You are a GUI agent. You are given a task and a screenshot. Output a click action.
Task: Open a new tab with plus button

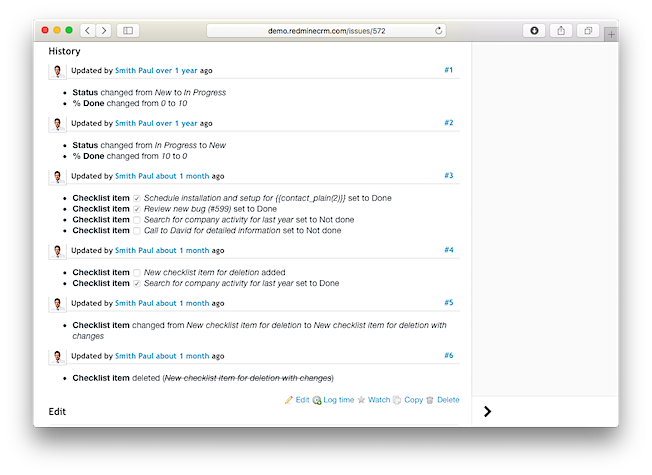[x=611, y=33]
